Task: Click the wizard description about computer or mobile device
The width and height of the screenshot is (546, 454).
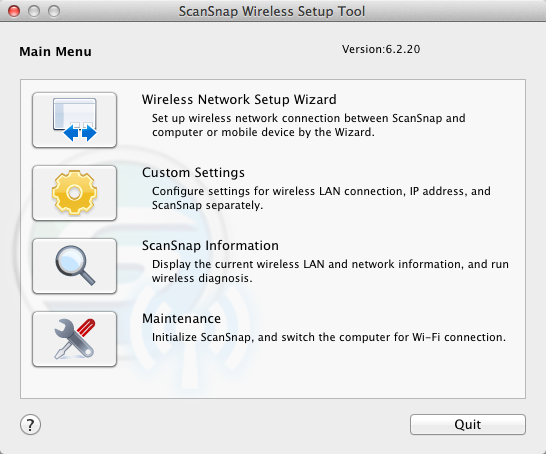Action: [x=309, y=125]
